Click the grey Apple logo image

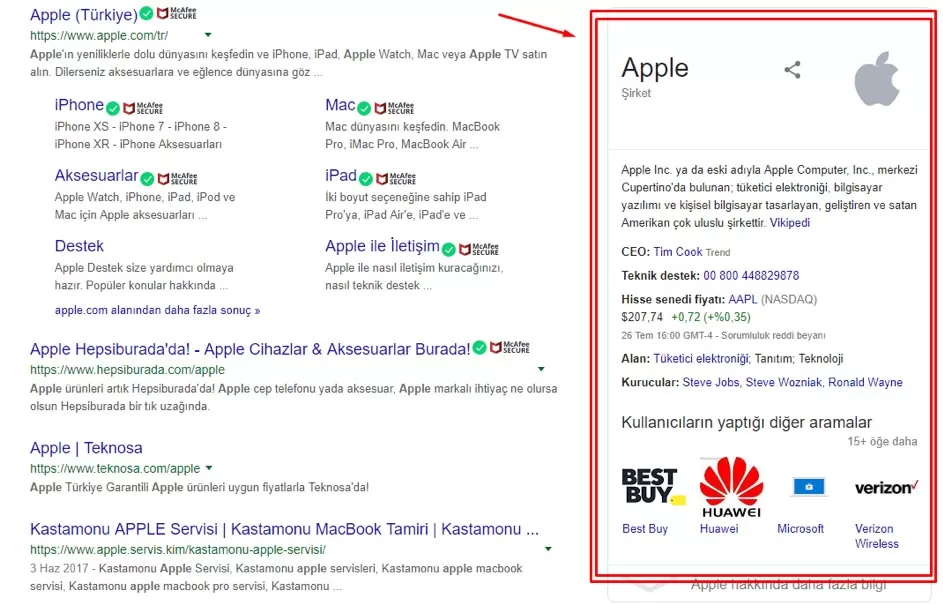tap(877, 79)
